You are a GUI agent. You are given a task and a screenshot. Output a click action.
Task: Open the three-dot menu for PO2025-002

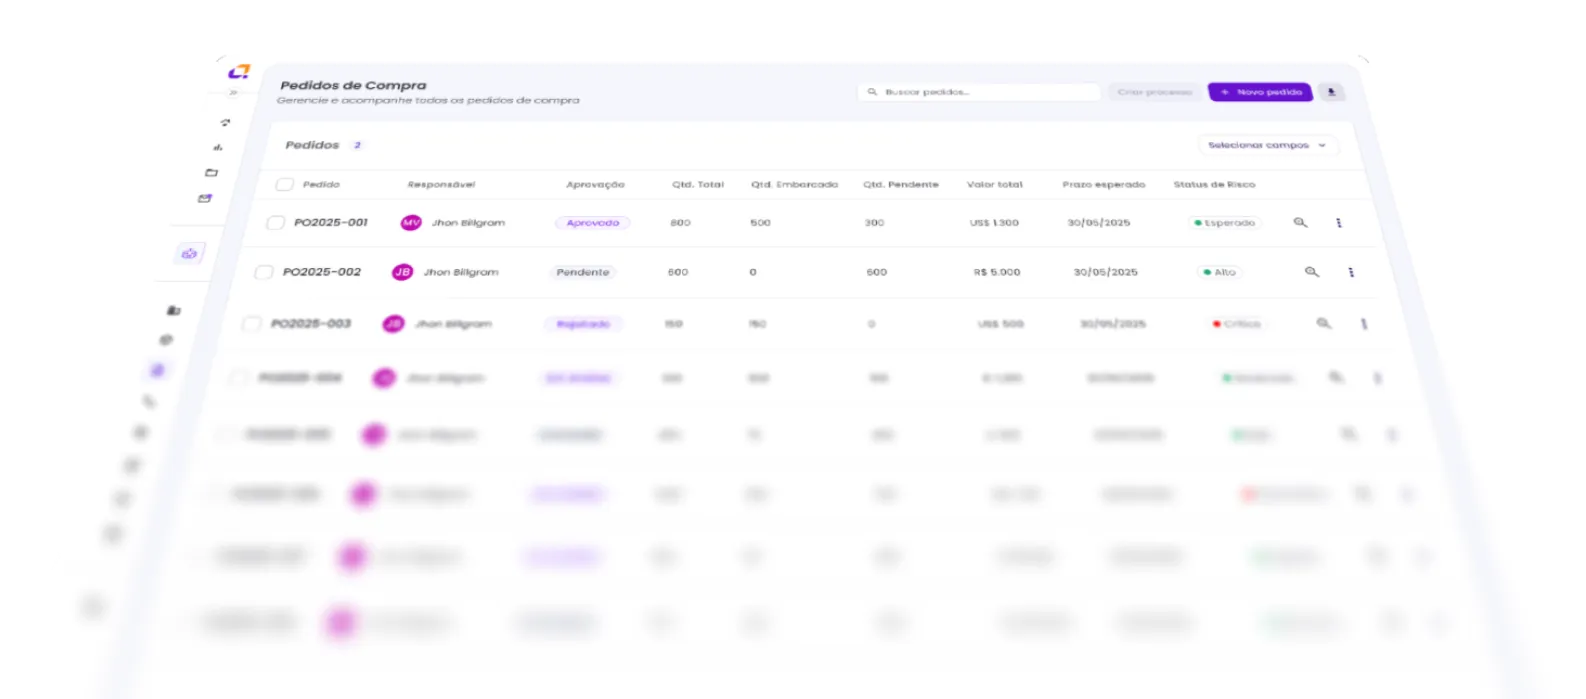1351,272
